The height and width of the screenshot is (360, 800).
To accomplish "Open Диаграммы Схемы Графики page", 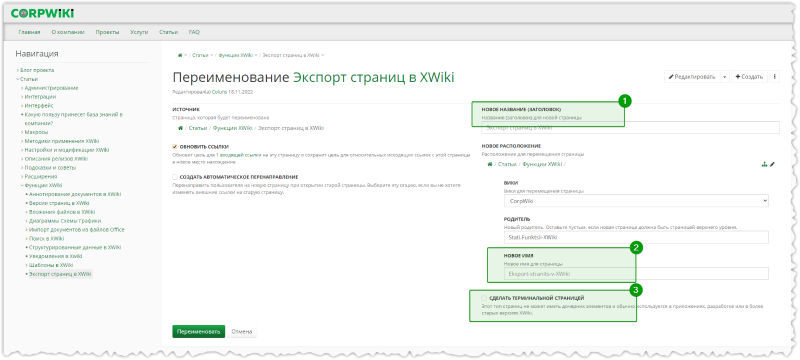I will tap(65, 221).
